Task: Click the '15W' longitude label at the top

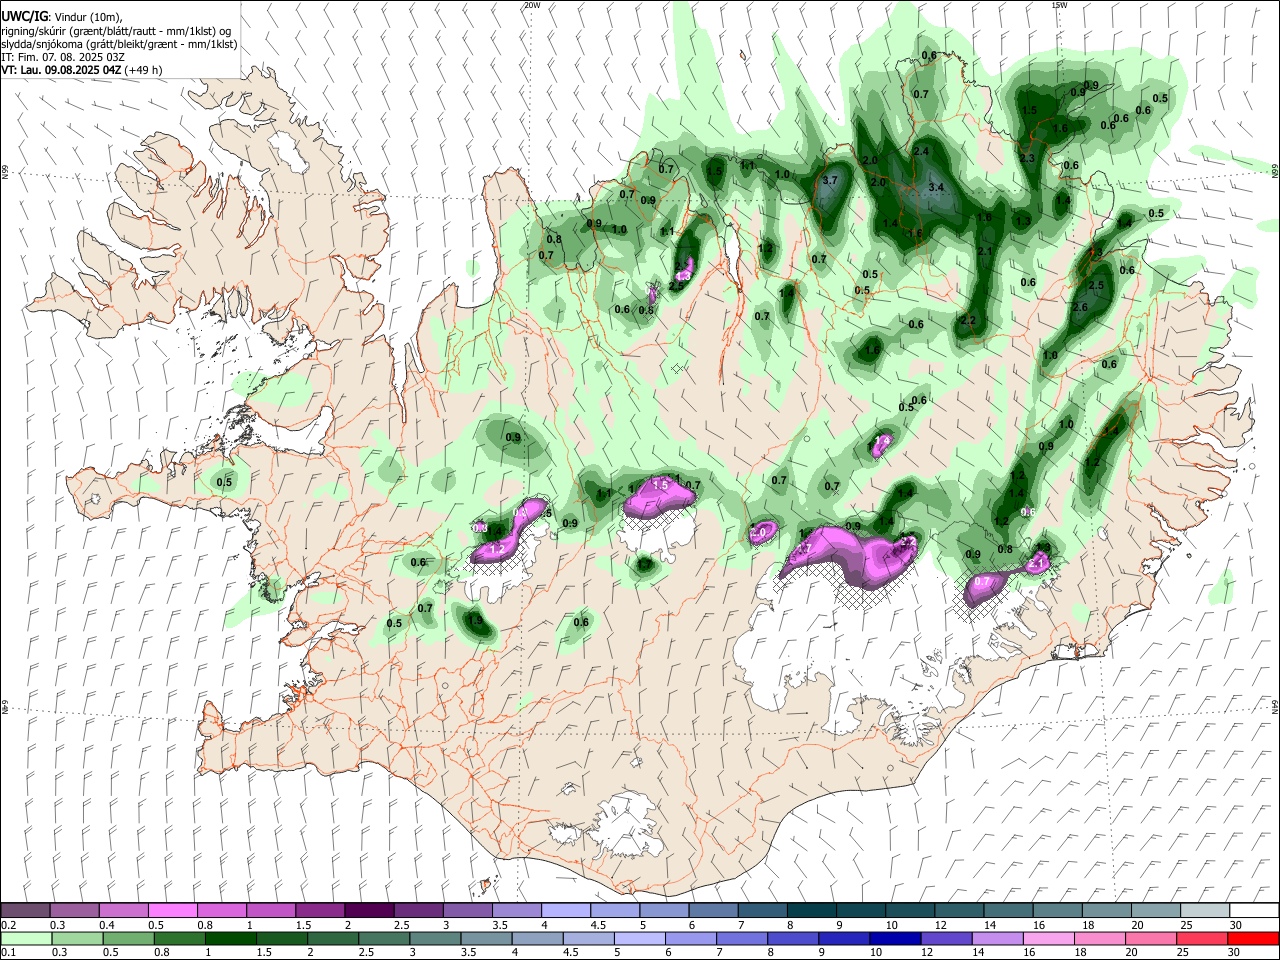Action: [1058, 5]
